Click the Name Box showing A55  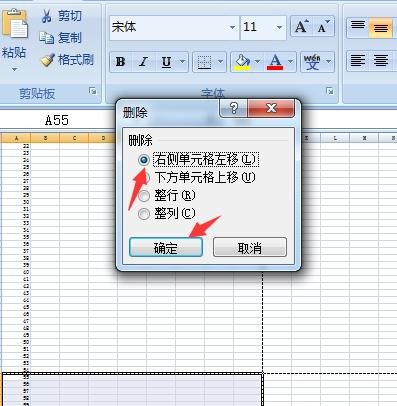(57, 120)
